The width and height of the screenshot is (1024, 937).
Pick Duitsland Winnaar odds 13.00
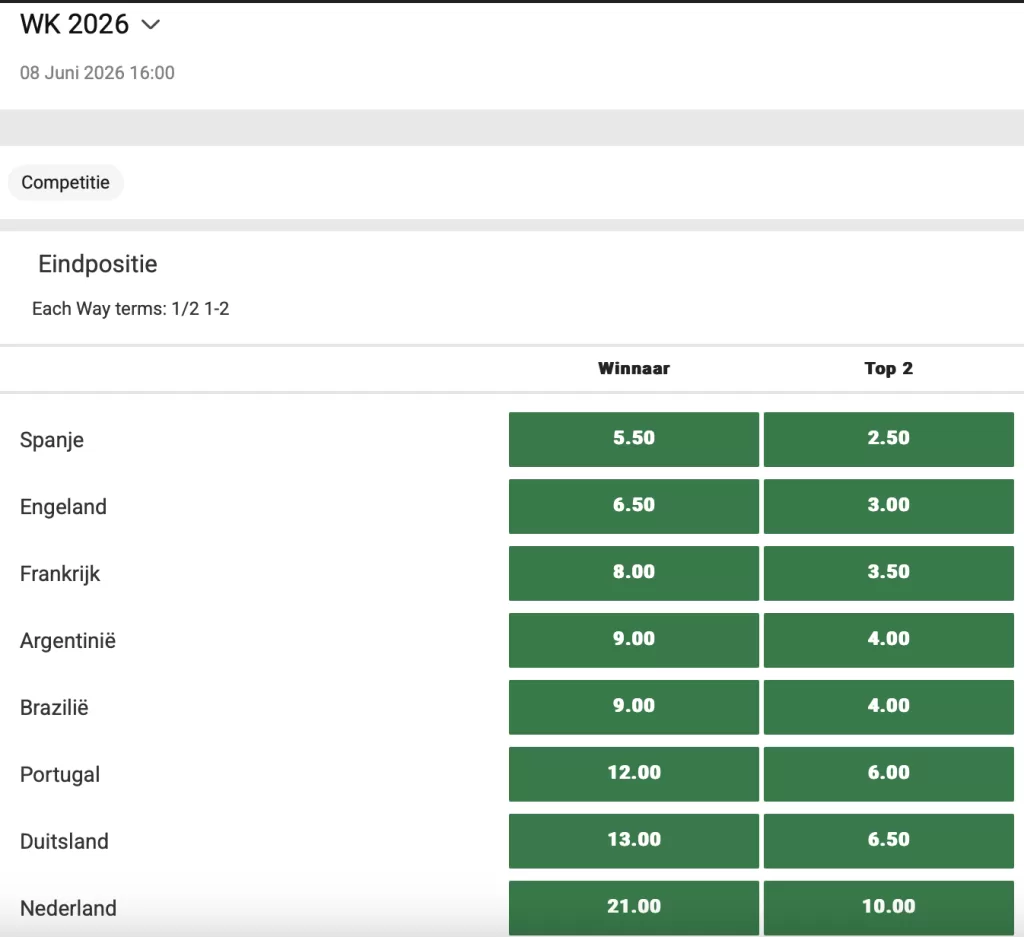[x=633, y=841]
